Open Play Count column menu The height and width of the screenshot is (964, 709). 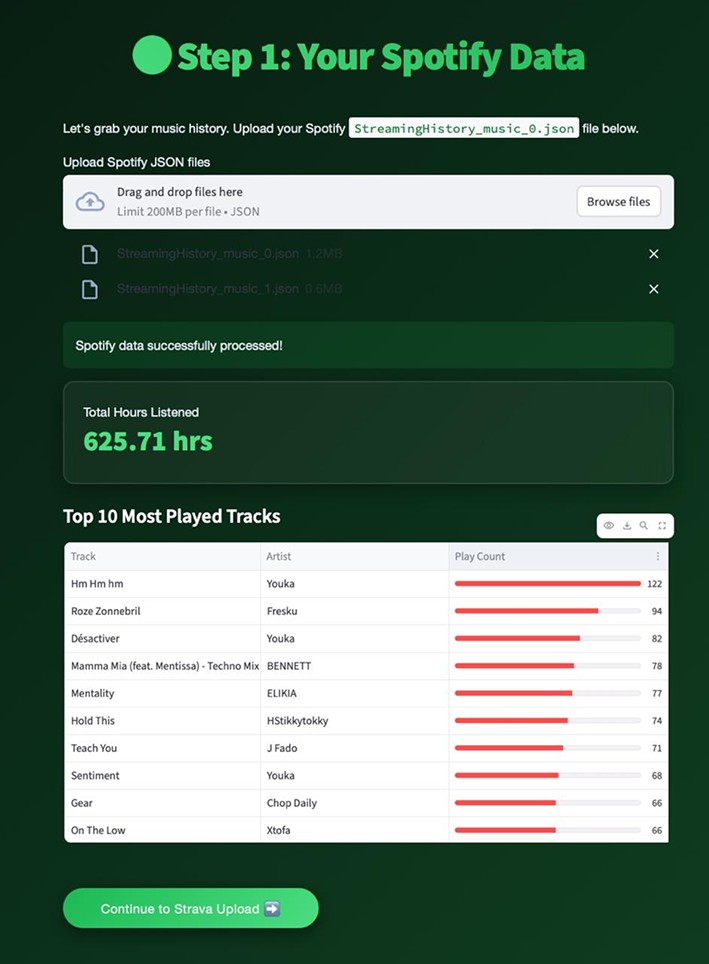(x=657, y=556)
